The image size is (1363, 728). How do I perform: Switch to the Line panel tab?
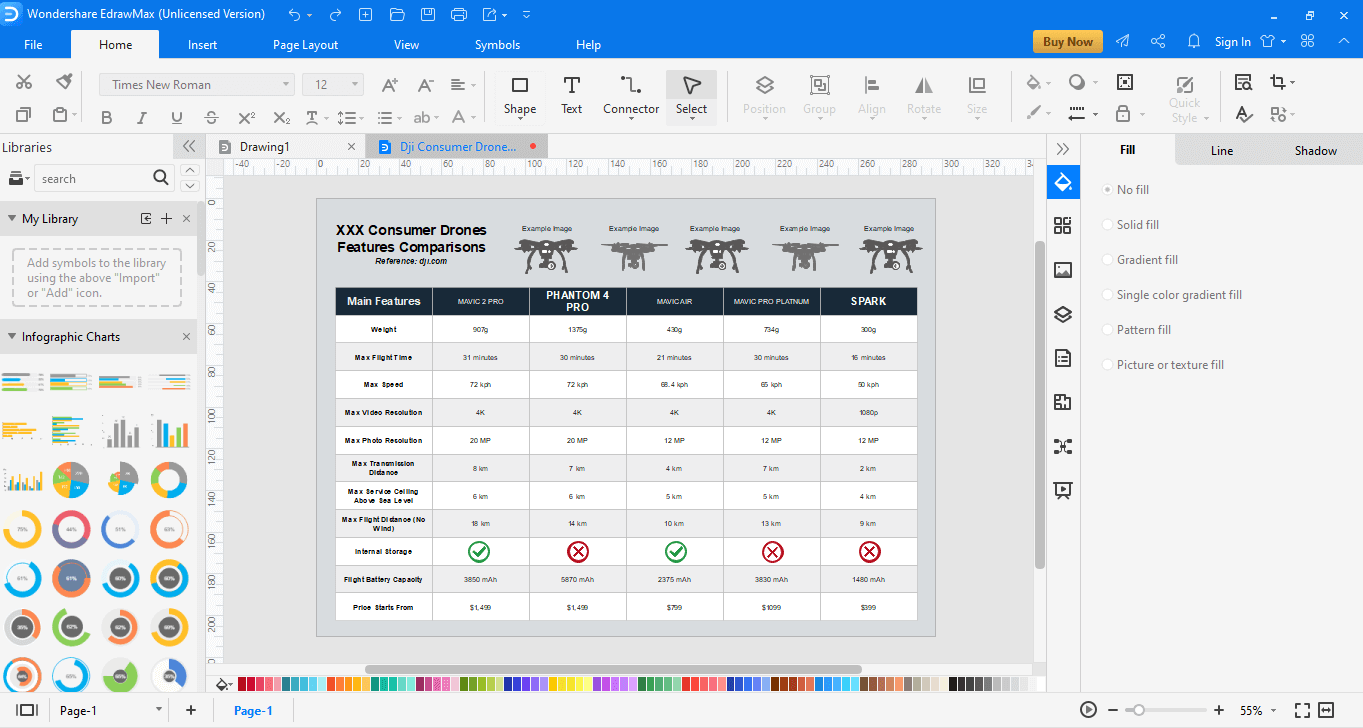coord(1221,151)
